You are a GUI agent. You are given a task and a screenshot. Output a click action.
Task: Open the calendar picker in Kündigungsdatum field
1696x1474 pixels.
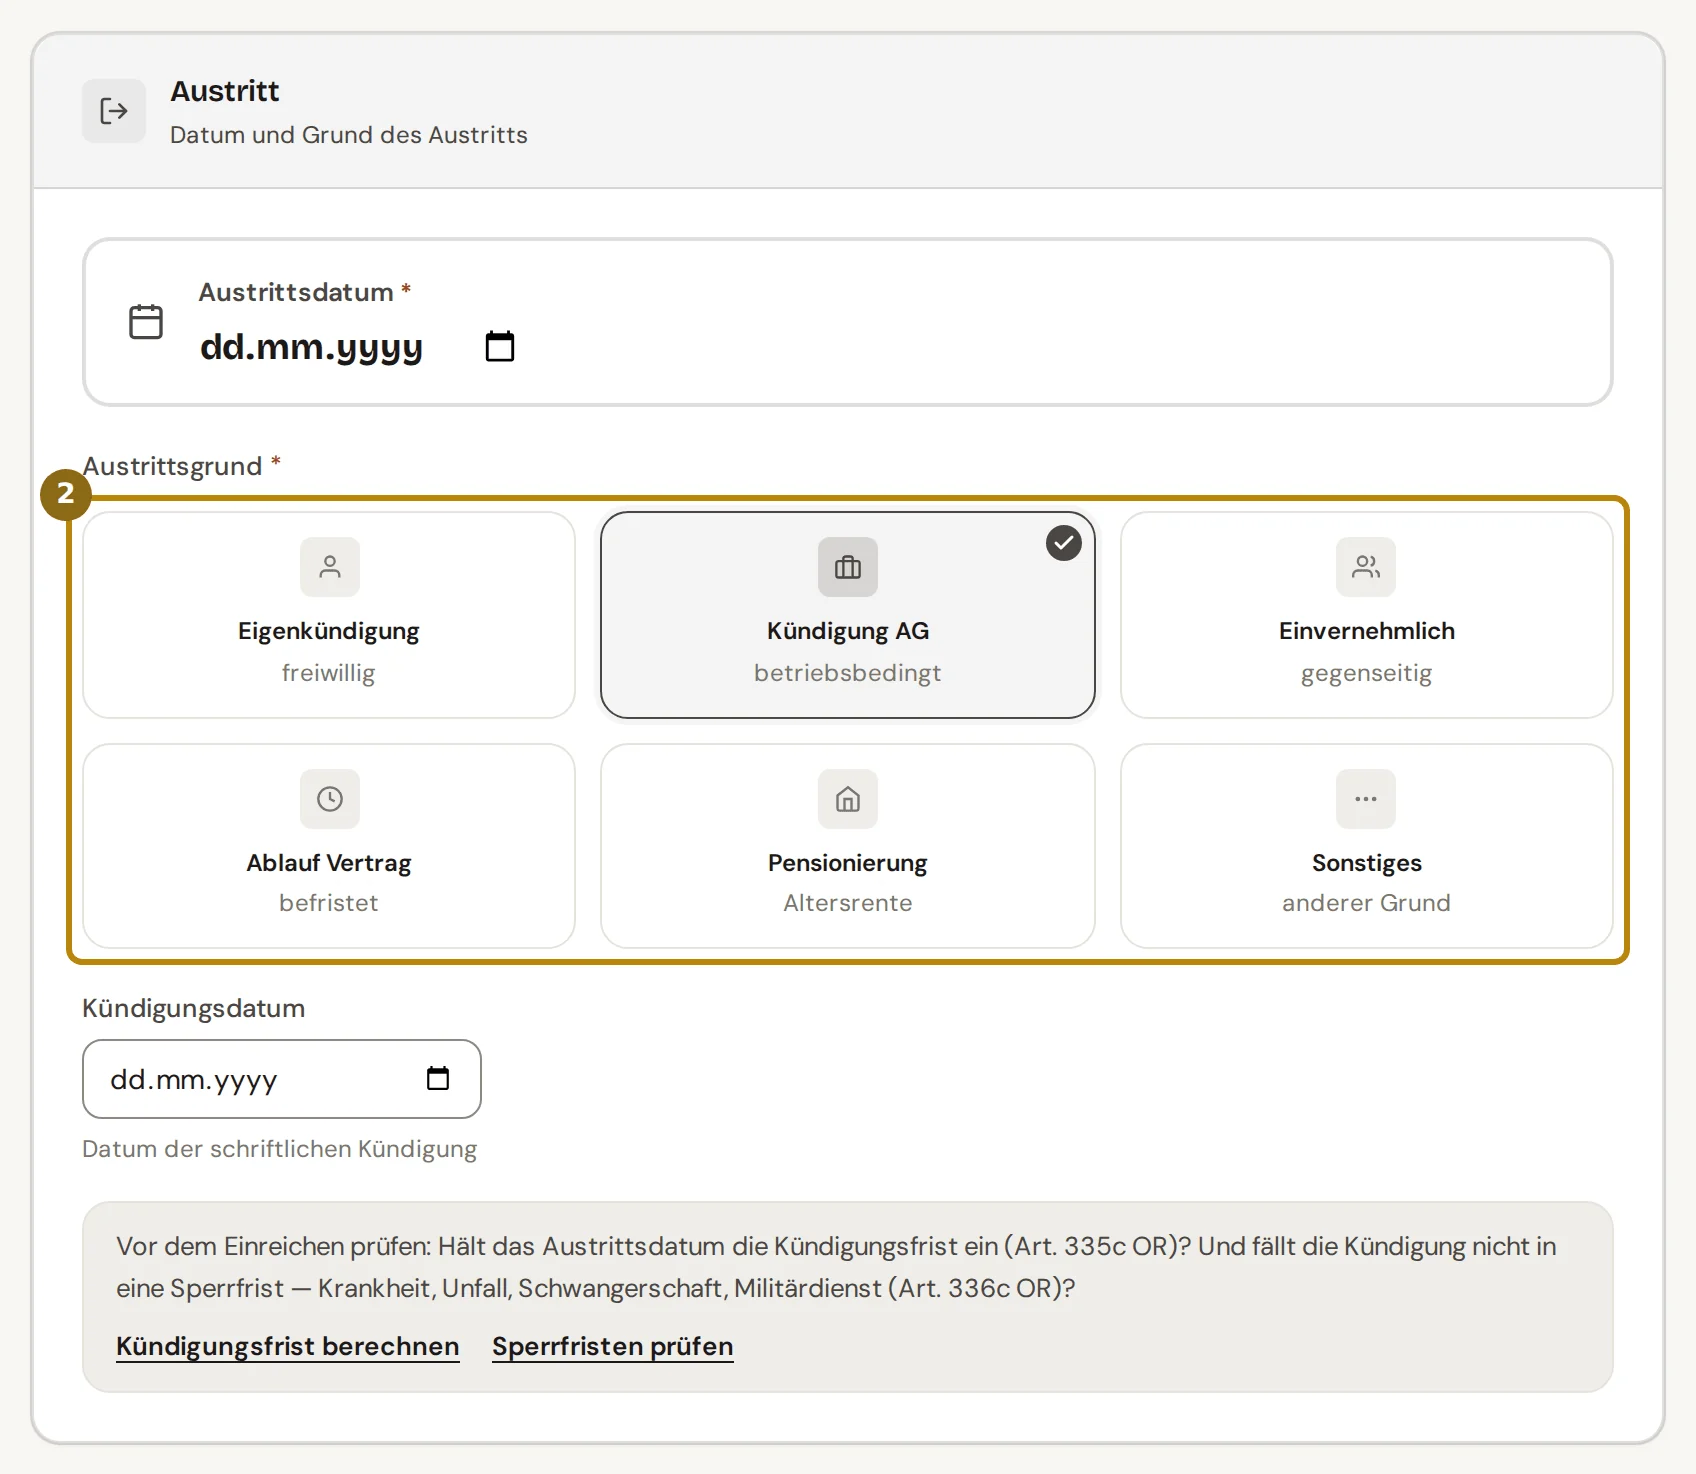pyautogui.click(x=438, y=1078)
